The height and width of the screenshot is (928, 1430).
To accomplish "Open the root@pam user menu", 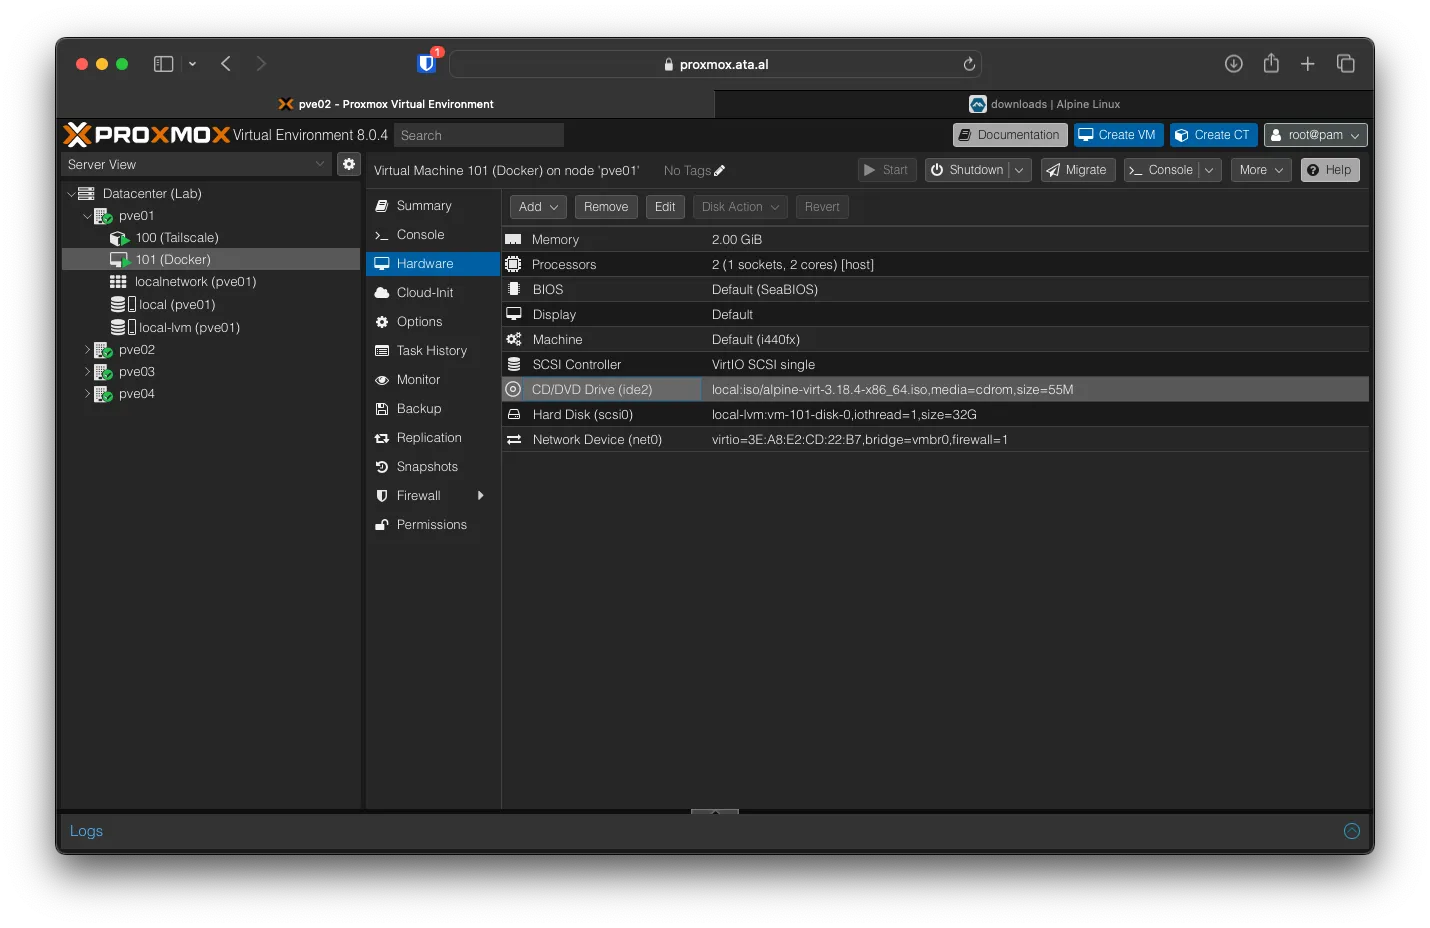I will pos(1315,135).
